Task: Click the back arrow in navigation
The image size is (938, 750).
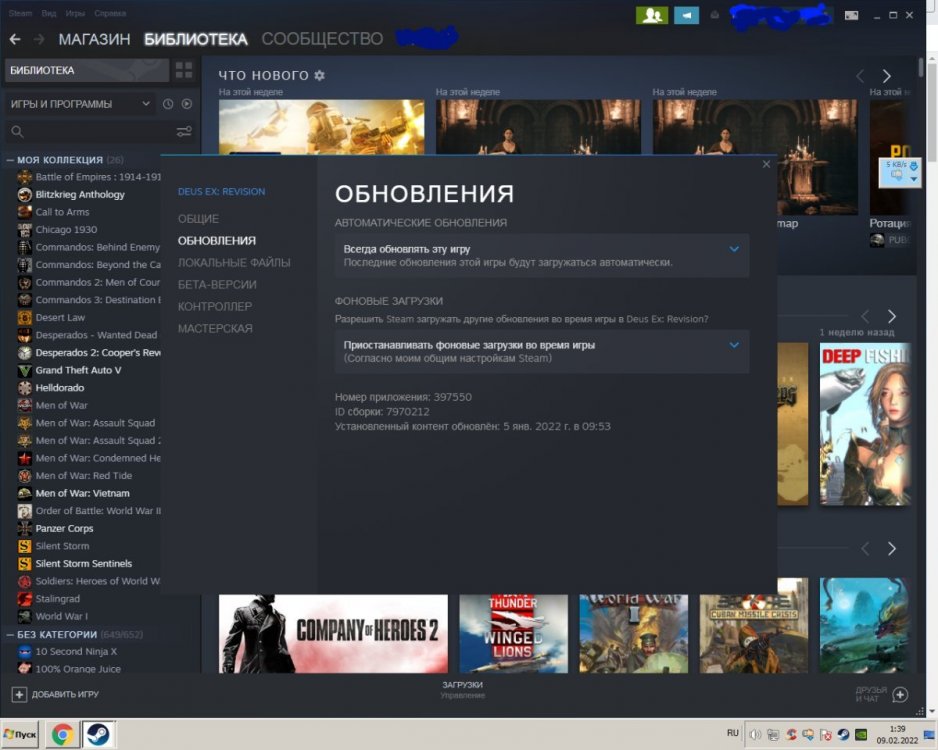Action: pyautogui.click(x=15, y=39)
